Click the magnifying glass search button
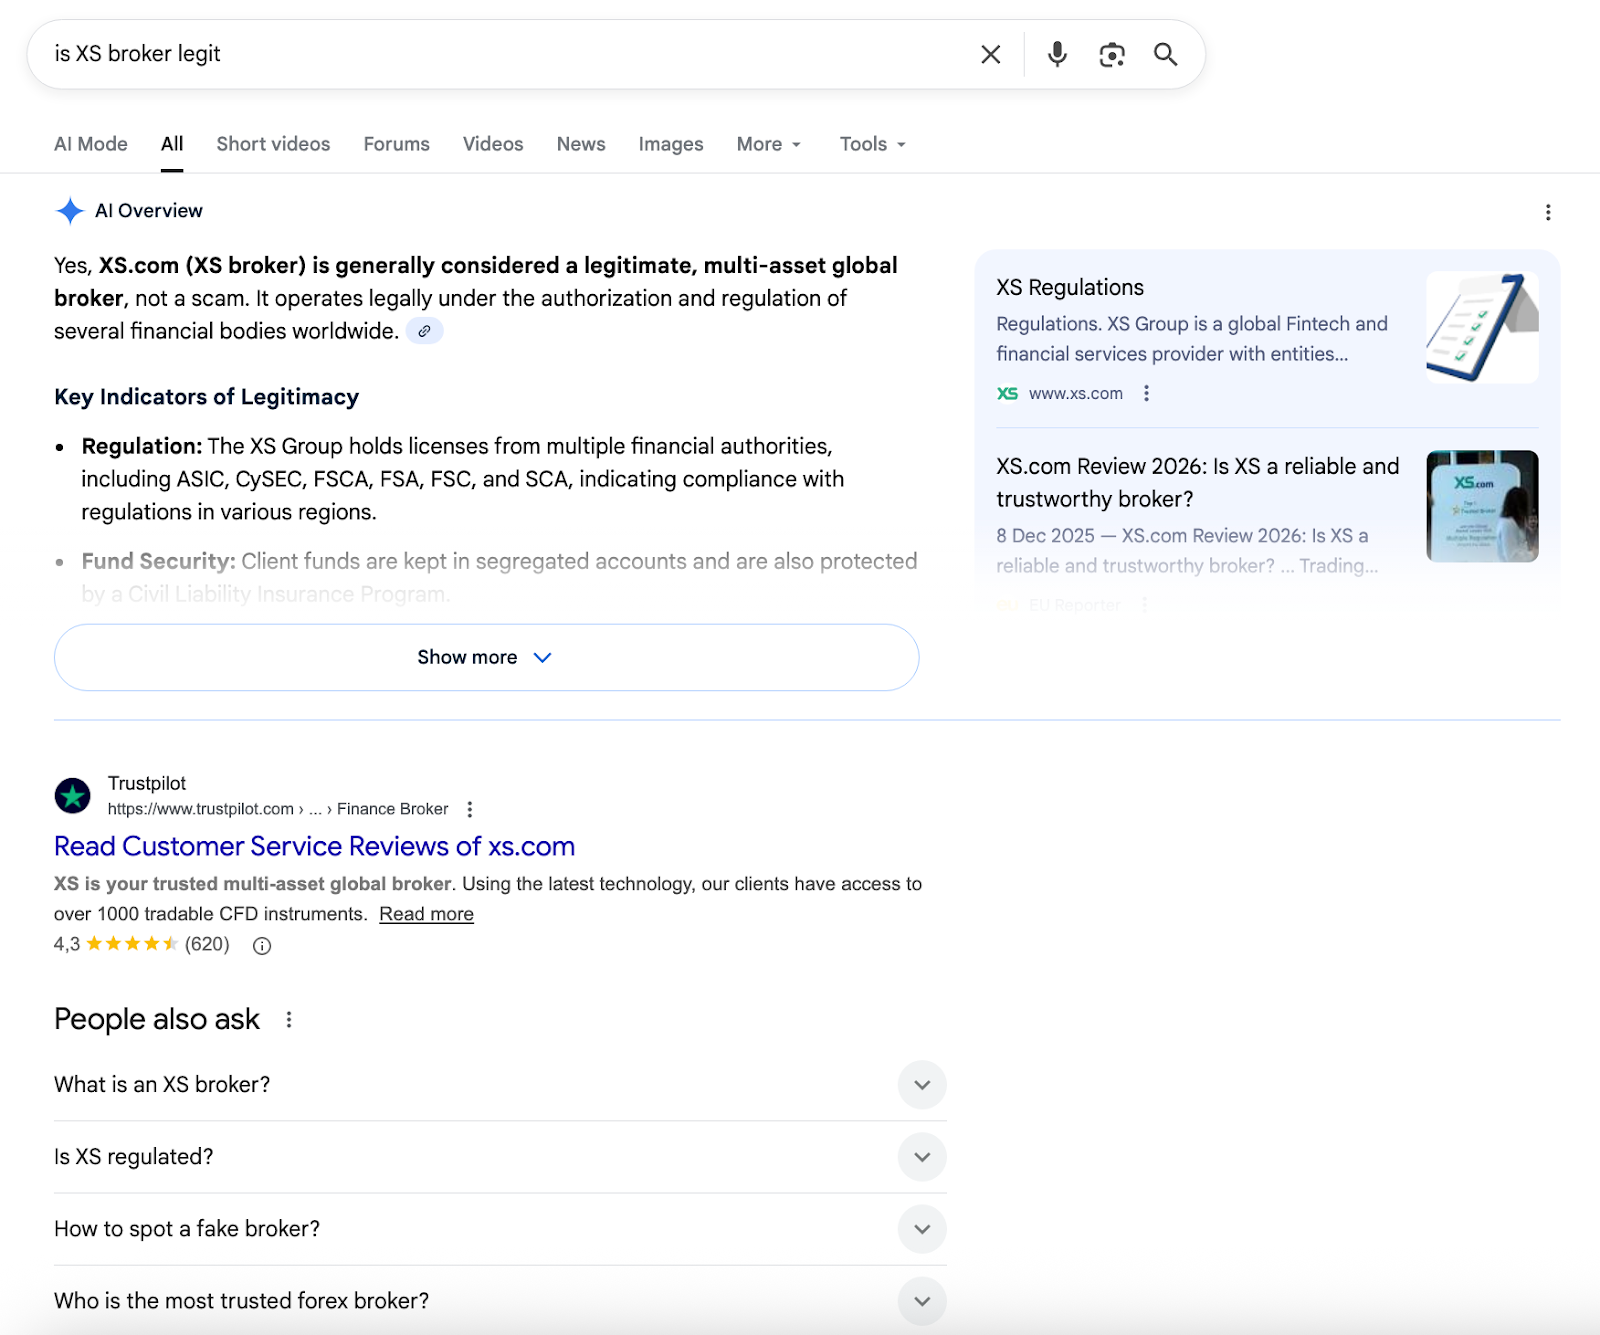The image size is (1600, 1335). pyautogui.click(x=1165, y=54)
